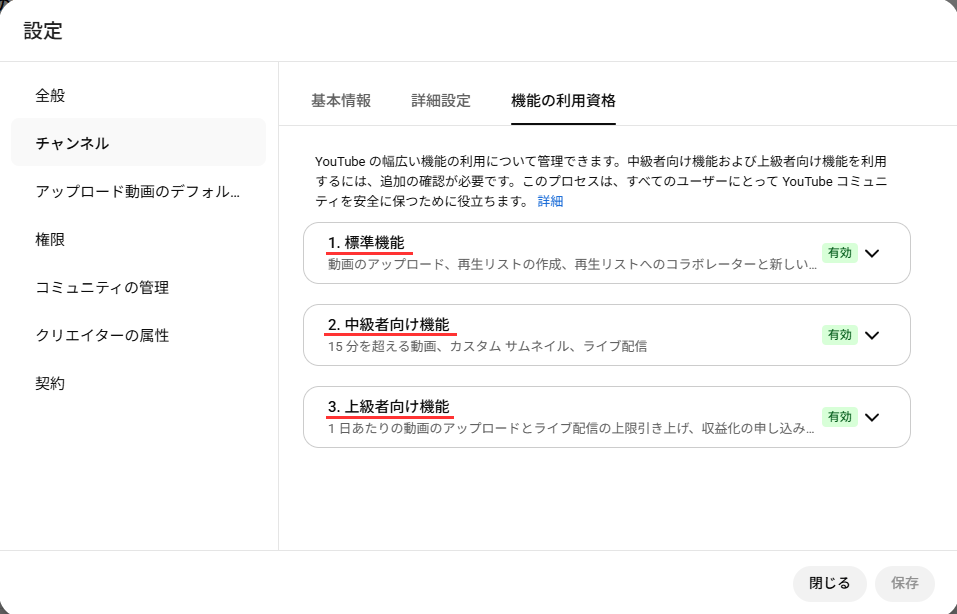Viewport: 957px width, 614px height.
Task: Open コミュニティの管理 in sidebar
Action: tap(102, 287)
